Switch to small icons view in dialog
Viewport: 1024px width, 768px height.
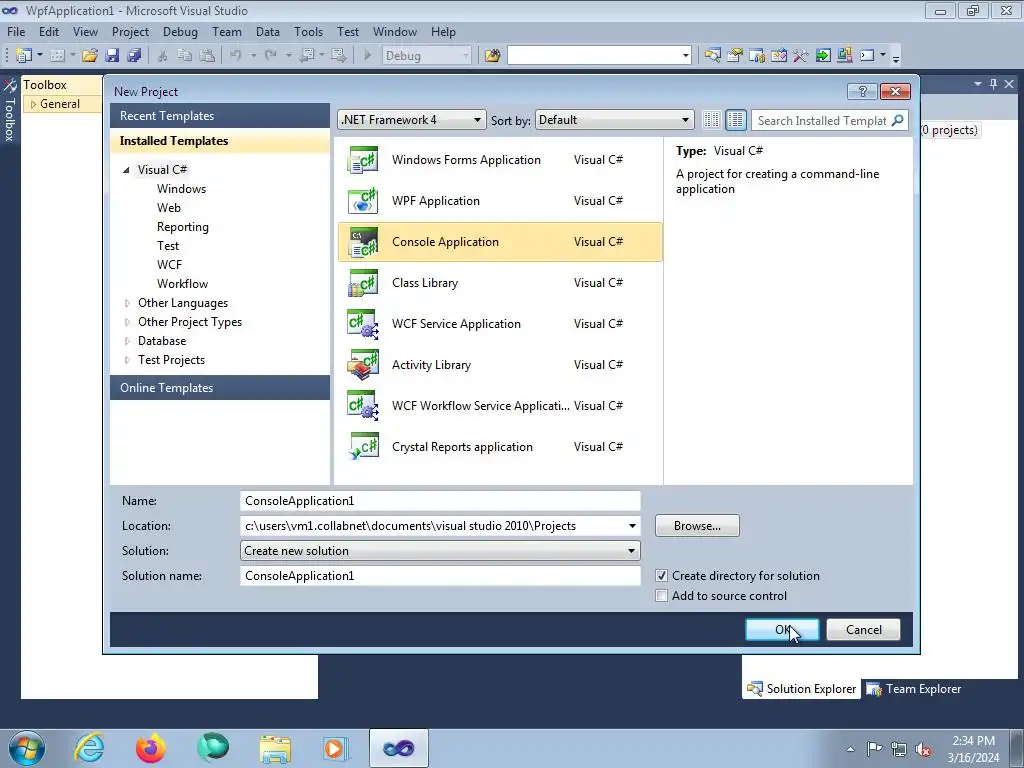click(711, 120)
